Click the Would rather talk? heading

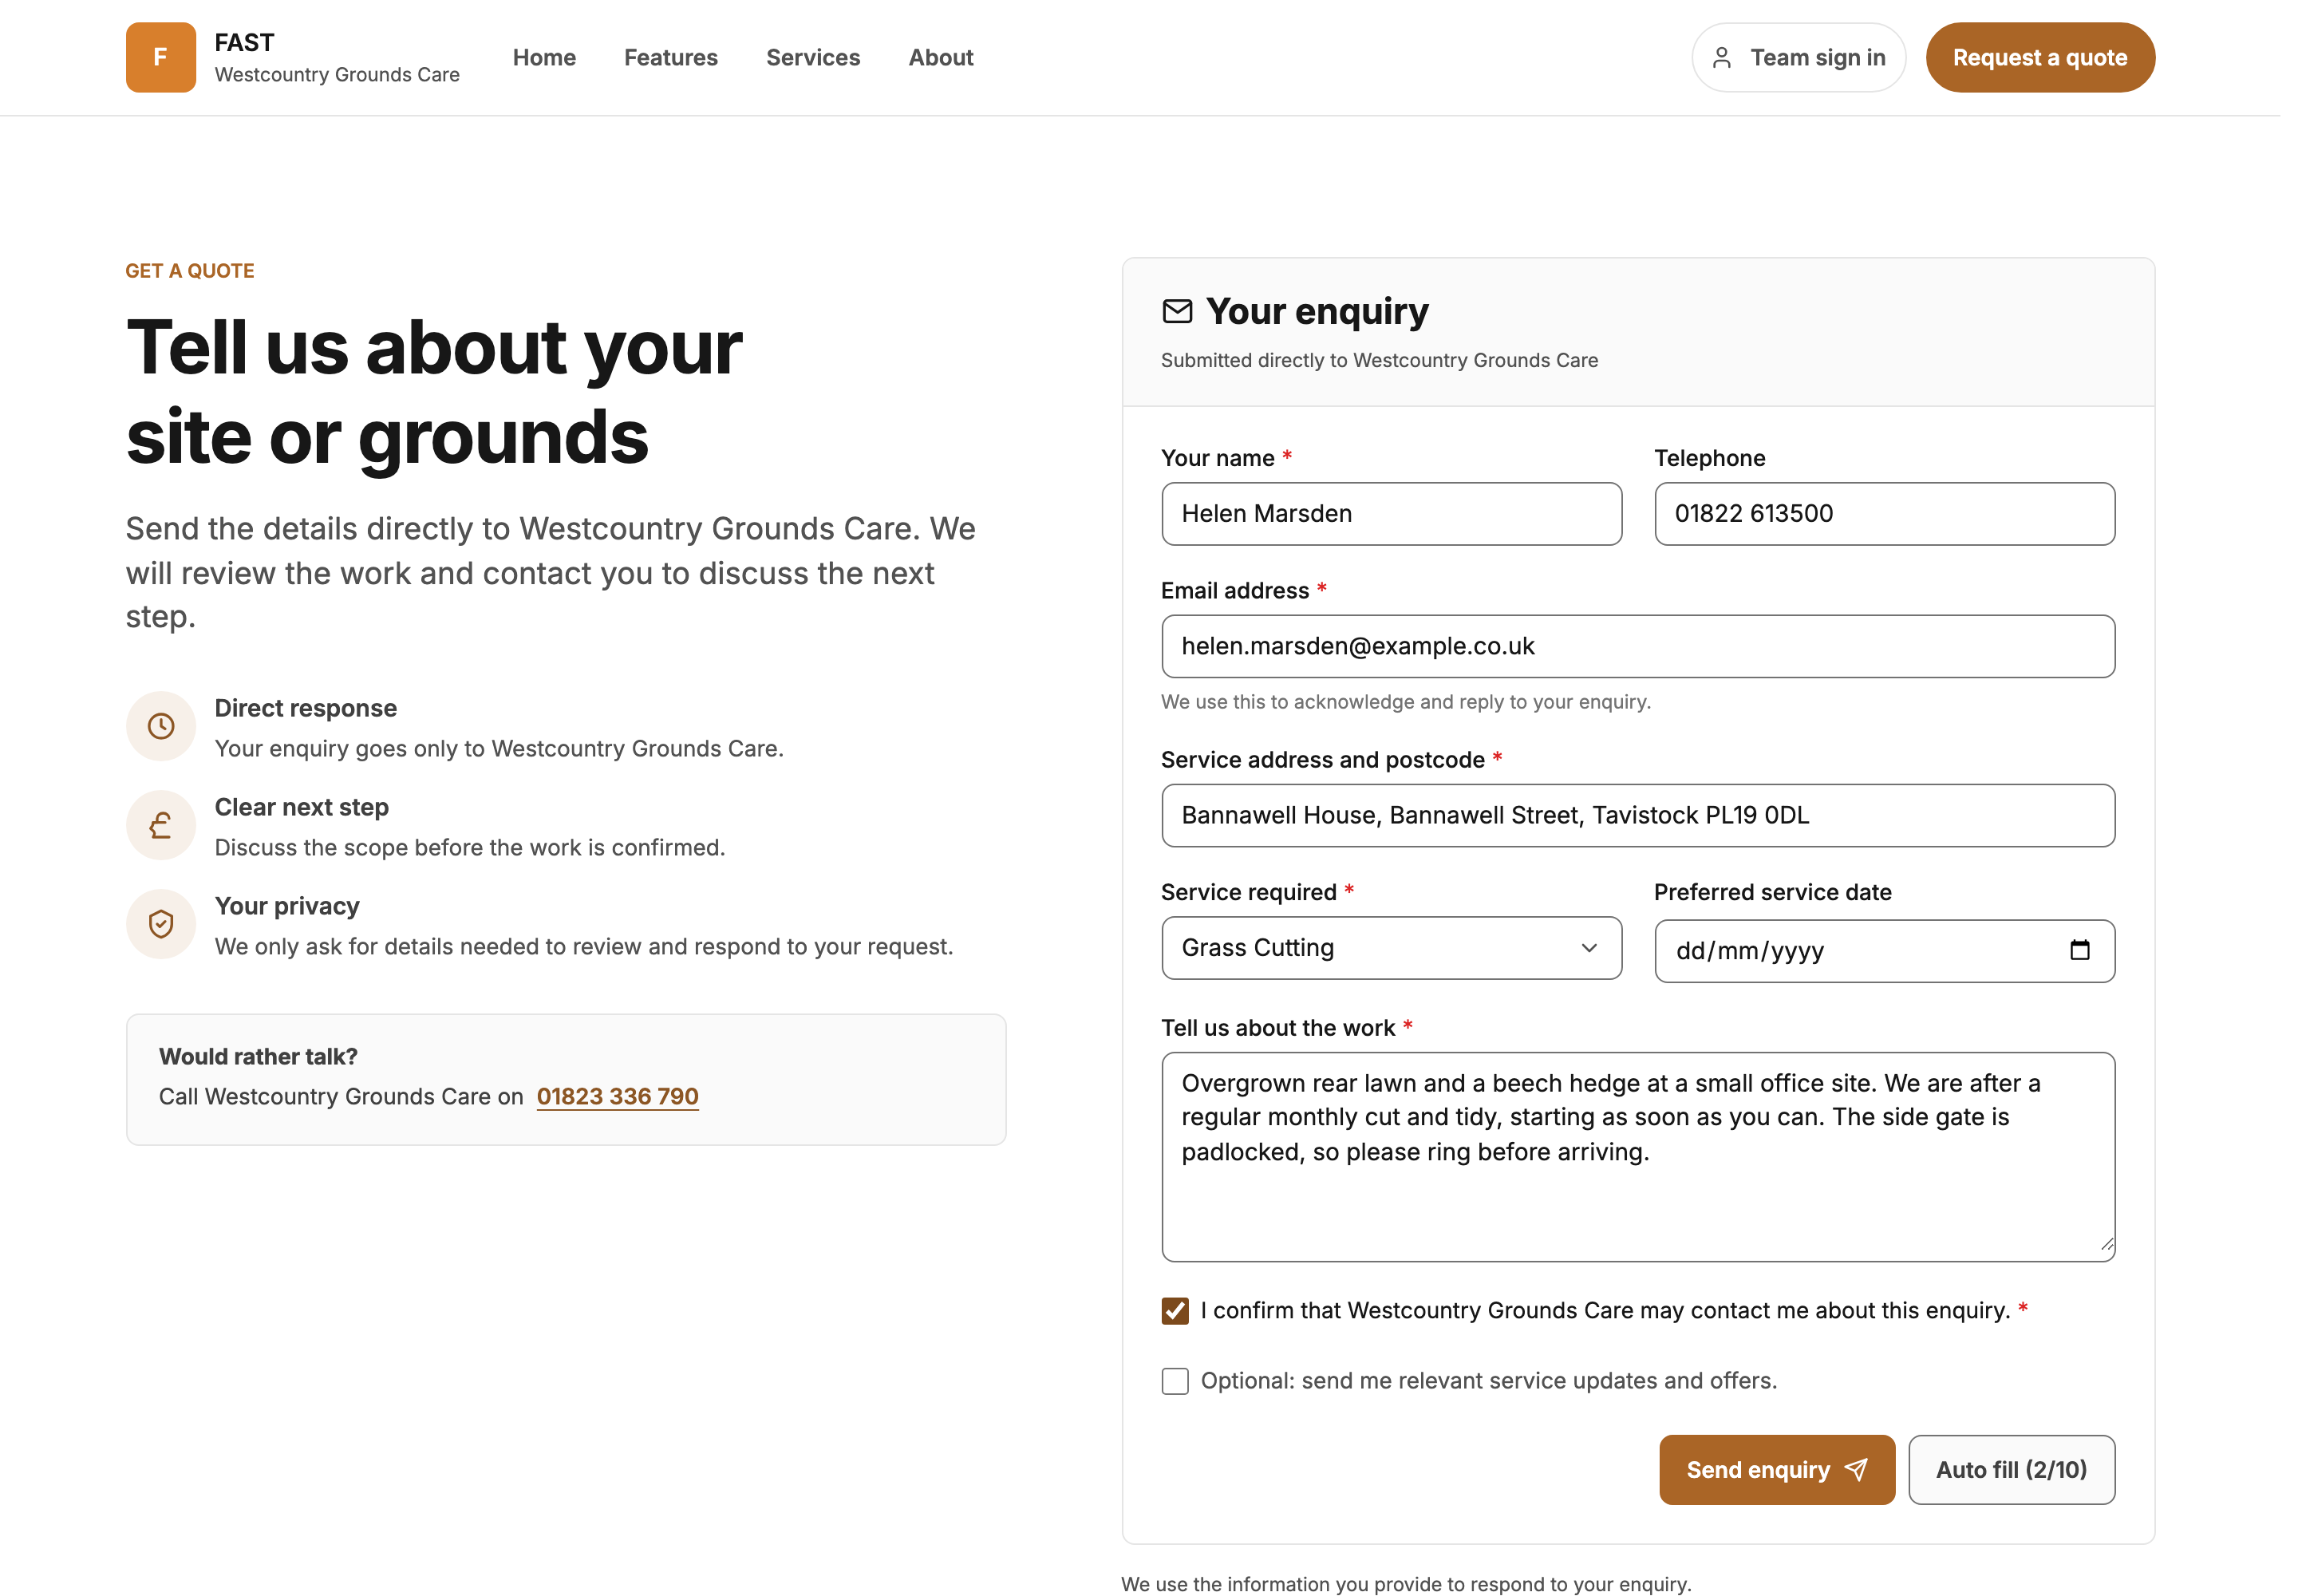(x=258, y=1056)
